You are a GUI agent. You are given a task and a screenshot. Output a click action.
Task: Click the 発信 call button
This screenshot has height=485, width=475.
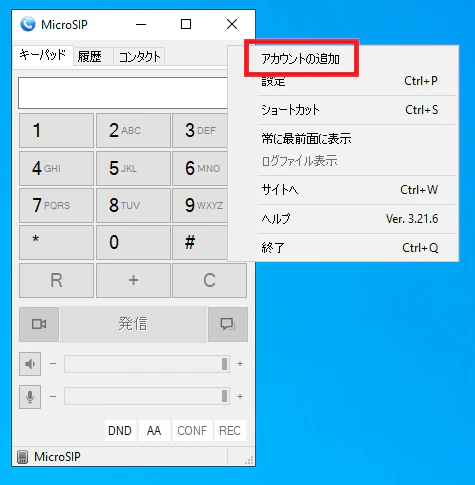[x=133, y=324]
